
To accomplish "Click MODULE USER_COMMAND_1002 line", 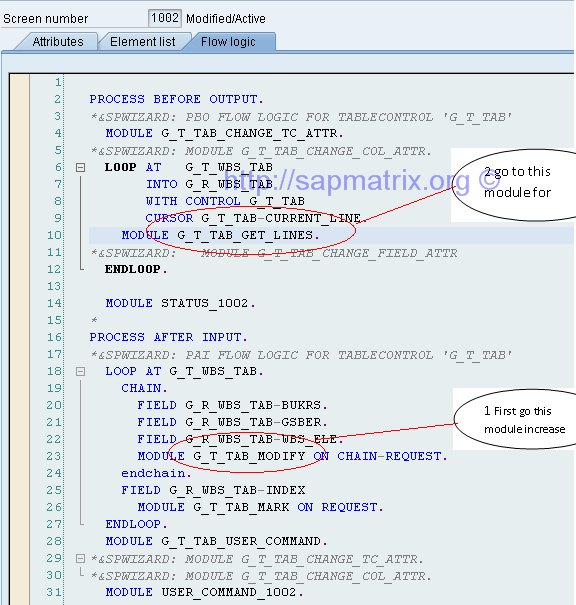I will [204, 592].
